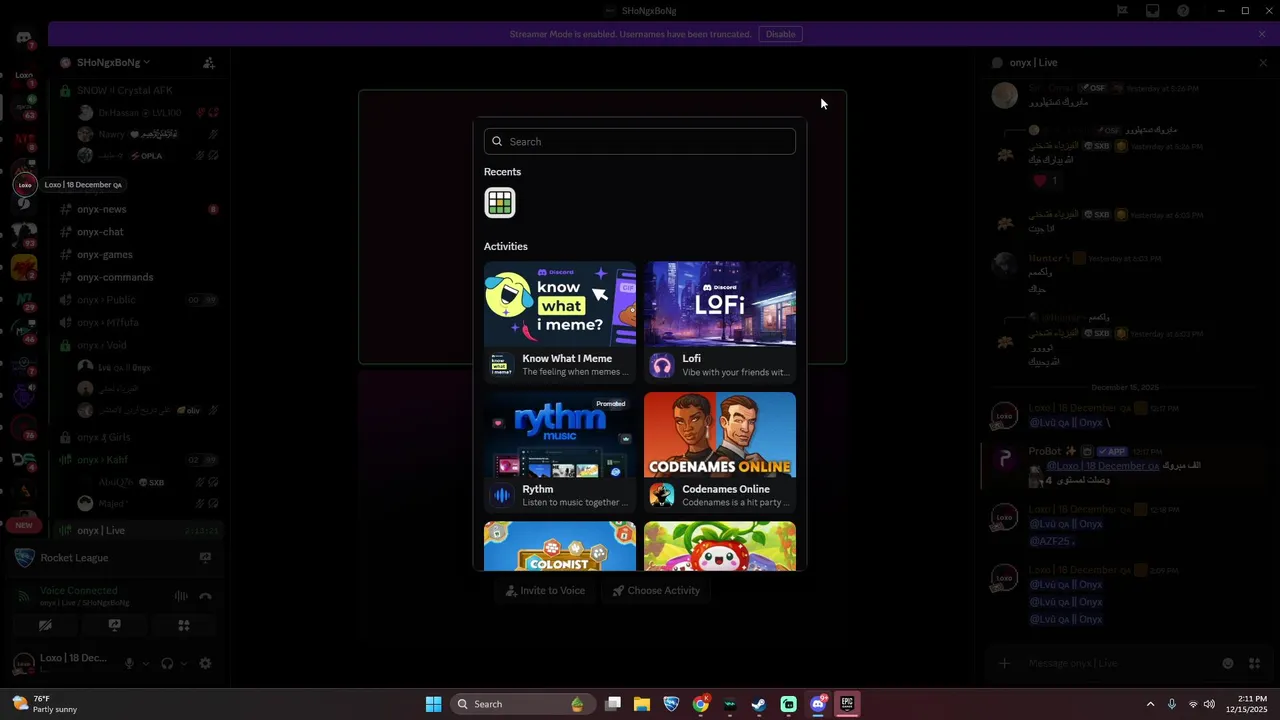Disconnect from voice using the phone icon
The height and width of the screenshot is (720, 1280).
tap(205, 596)
